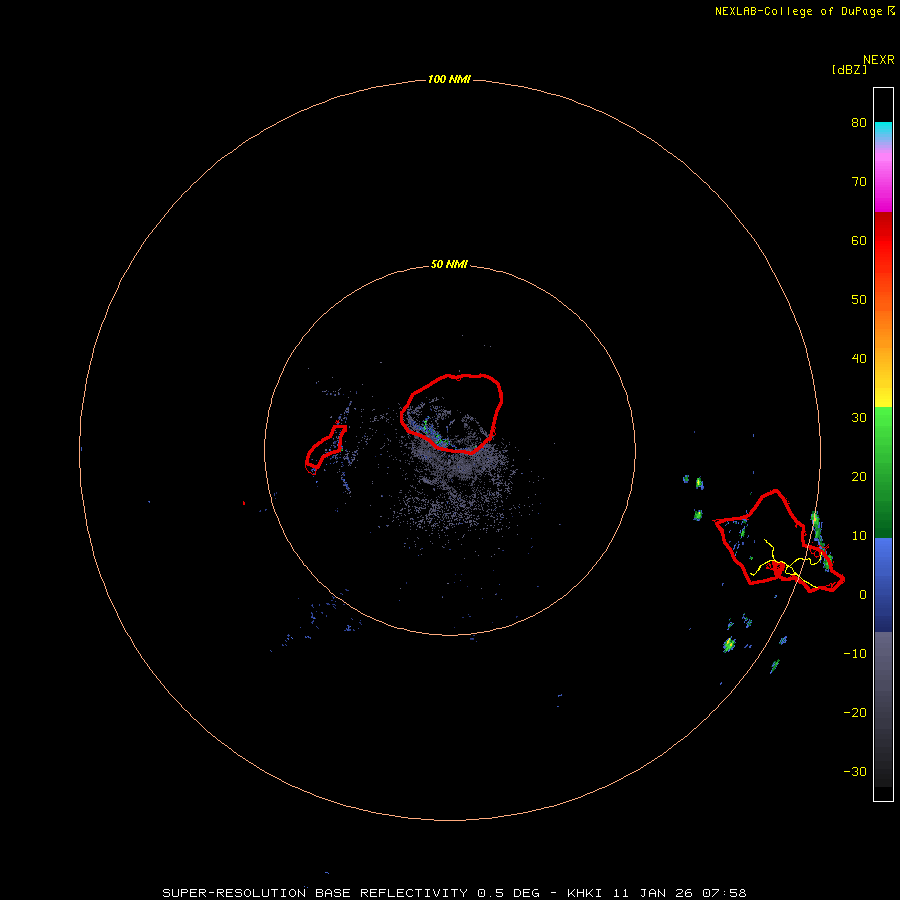Click the 30 dBZ scale value
This screenshot has width=900, height=900.
pyautogui.click(x=859, y=417)
